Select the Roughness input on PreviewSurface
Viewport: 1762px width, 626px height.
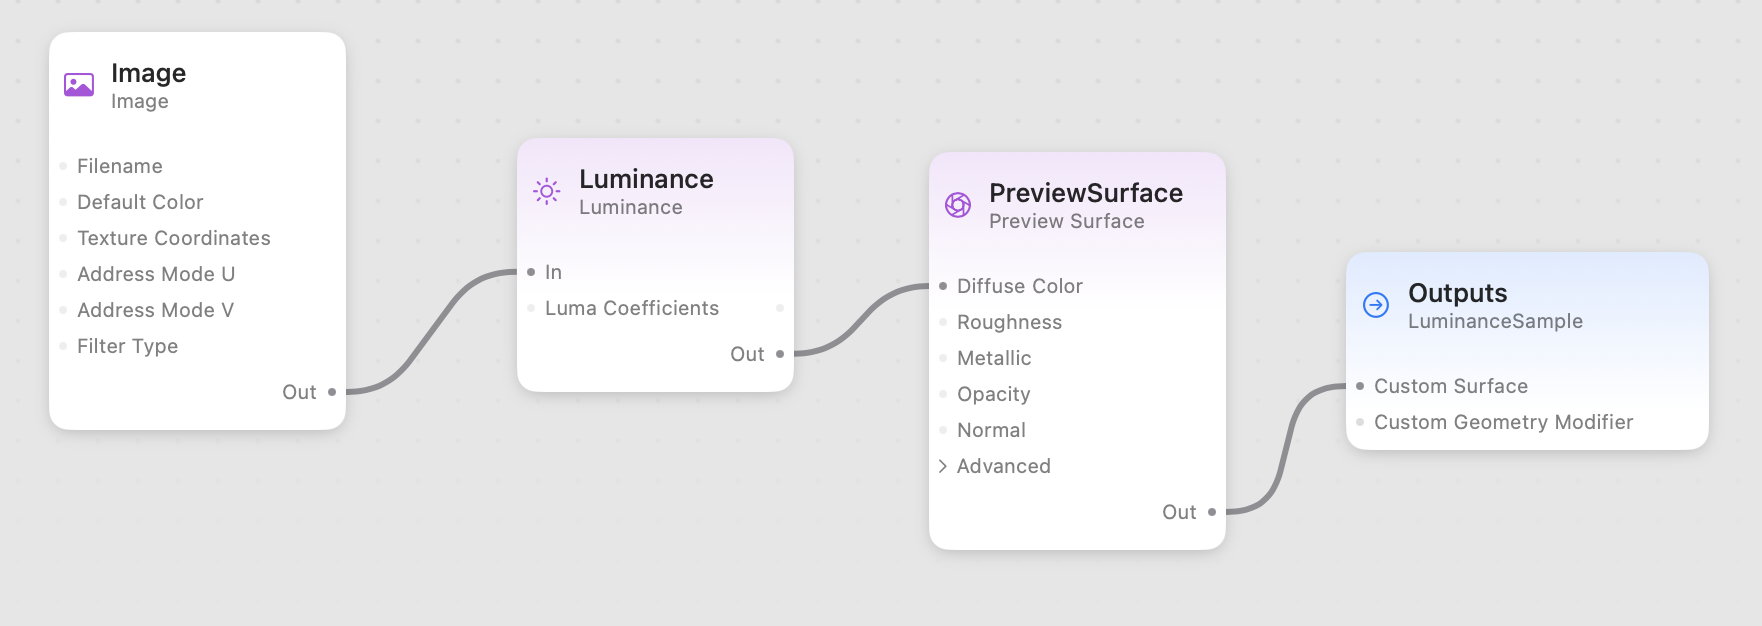coord(1009,322)
